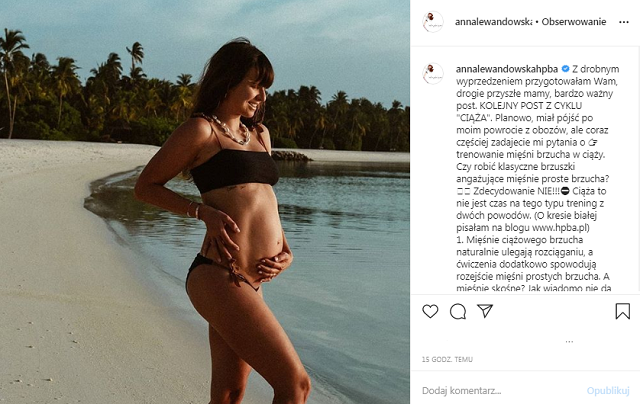
Task: Click the Obserwowanie following button
Action: click(574, 21)
